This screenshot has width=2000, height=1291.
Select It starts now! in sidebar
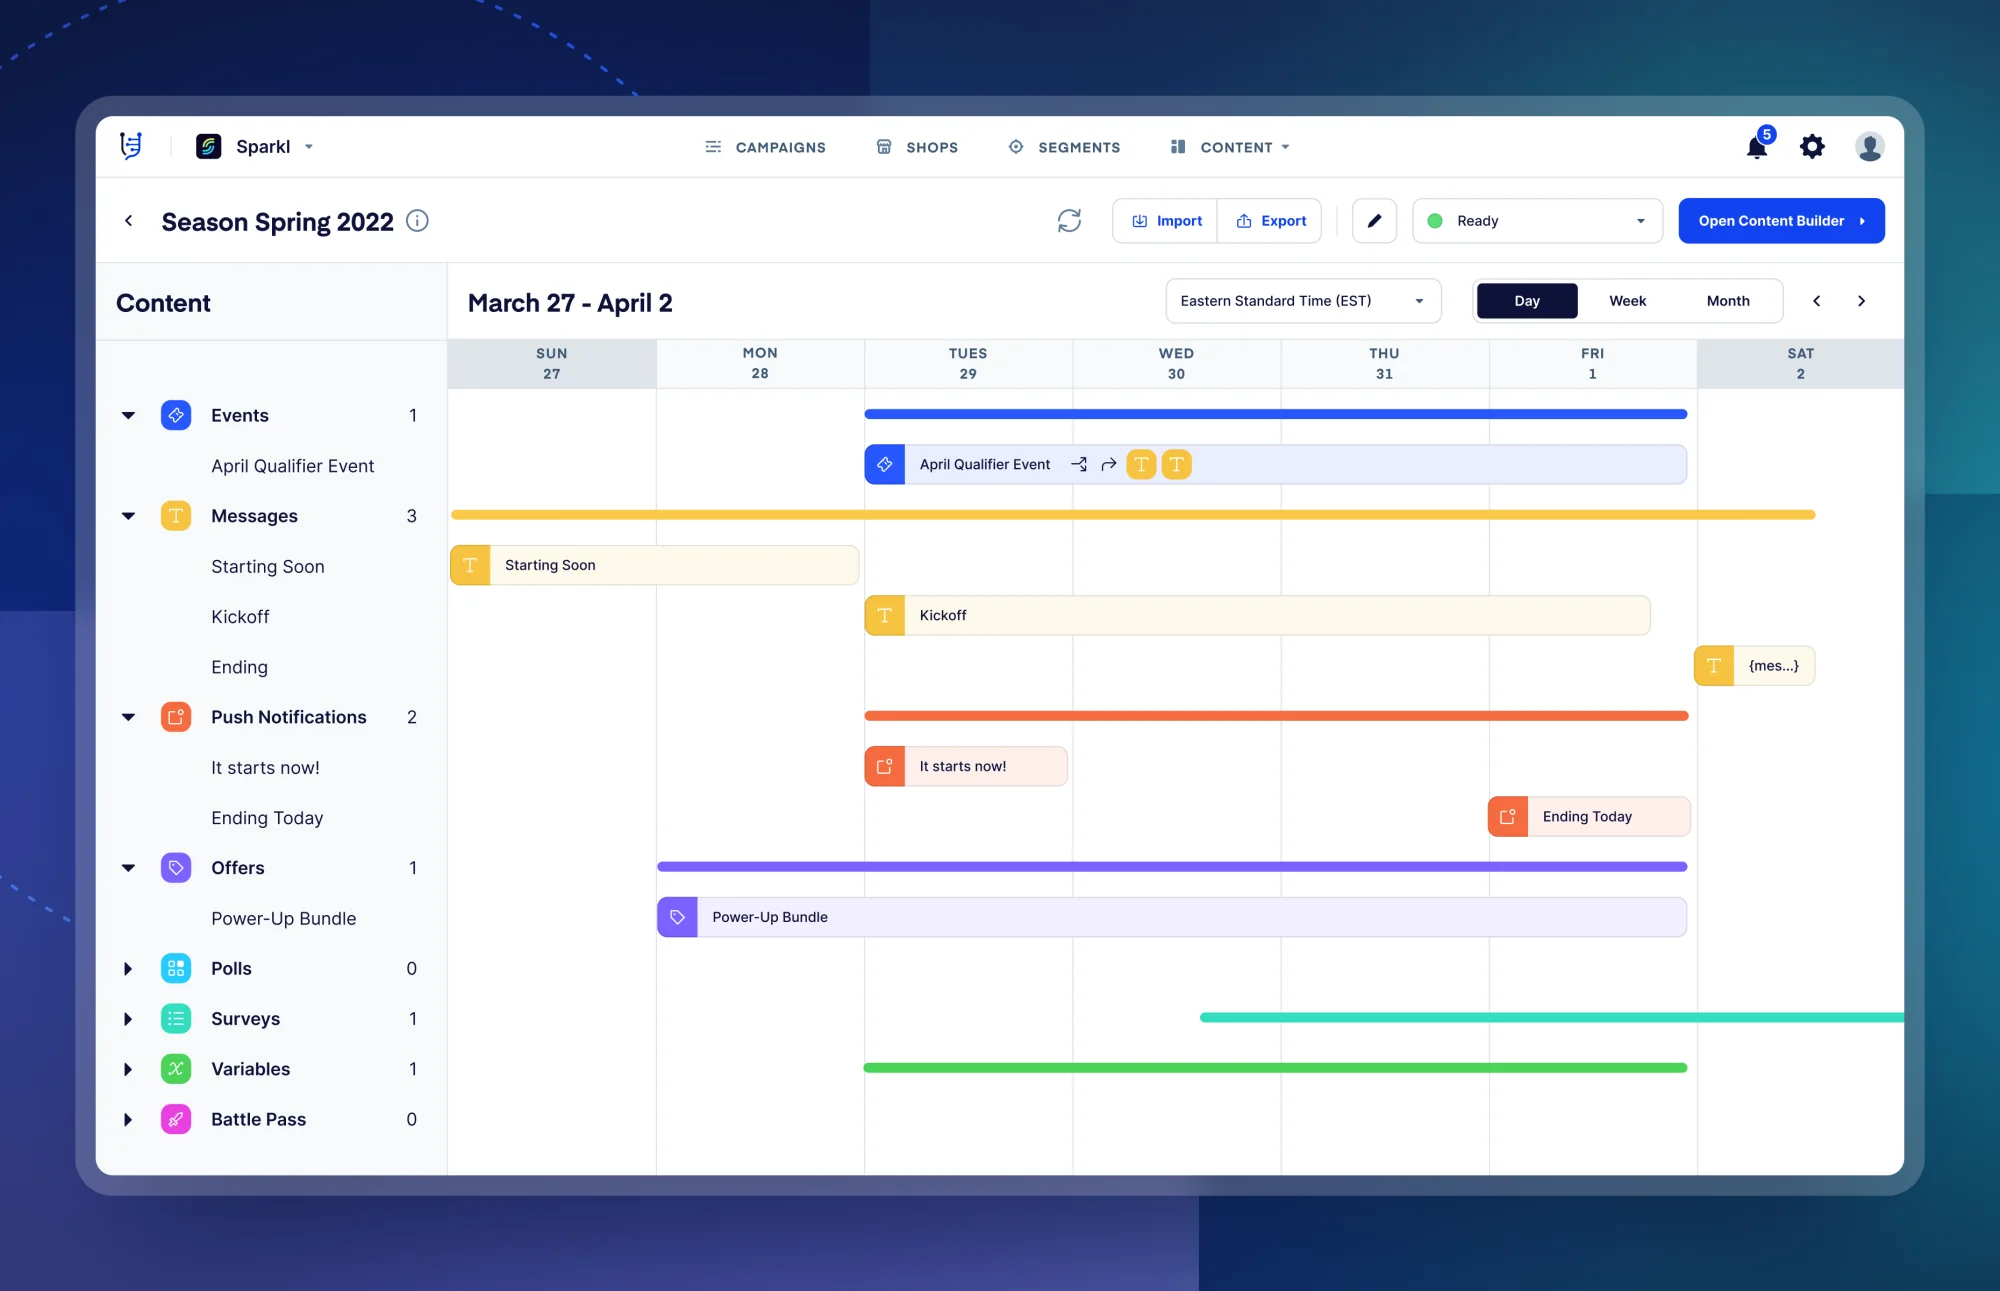point(265,768)
